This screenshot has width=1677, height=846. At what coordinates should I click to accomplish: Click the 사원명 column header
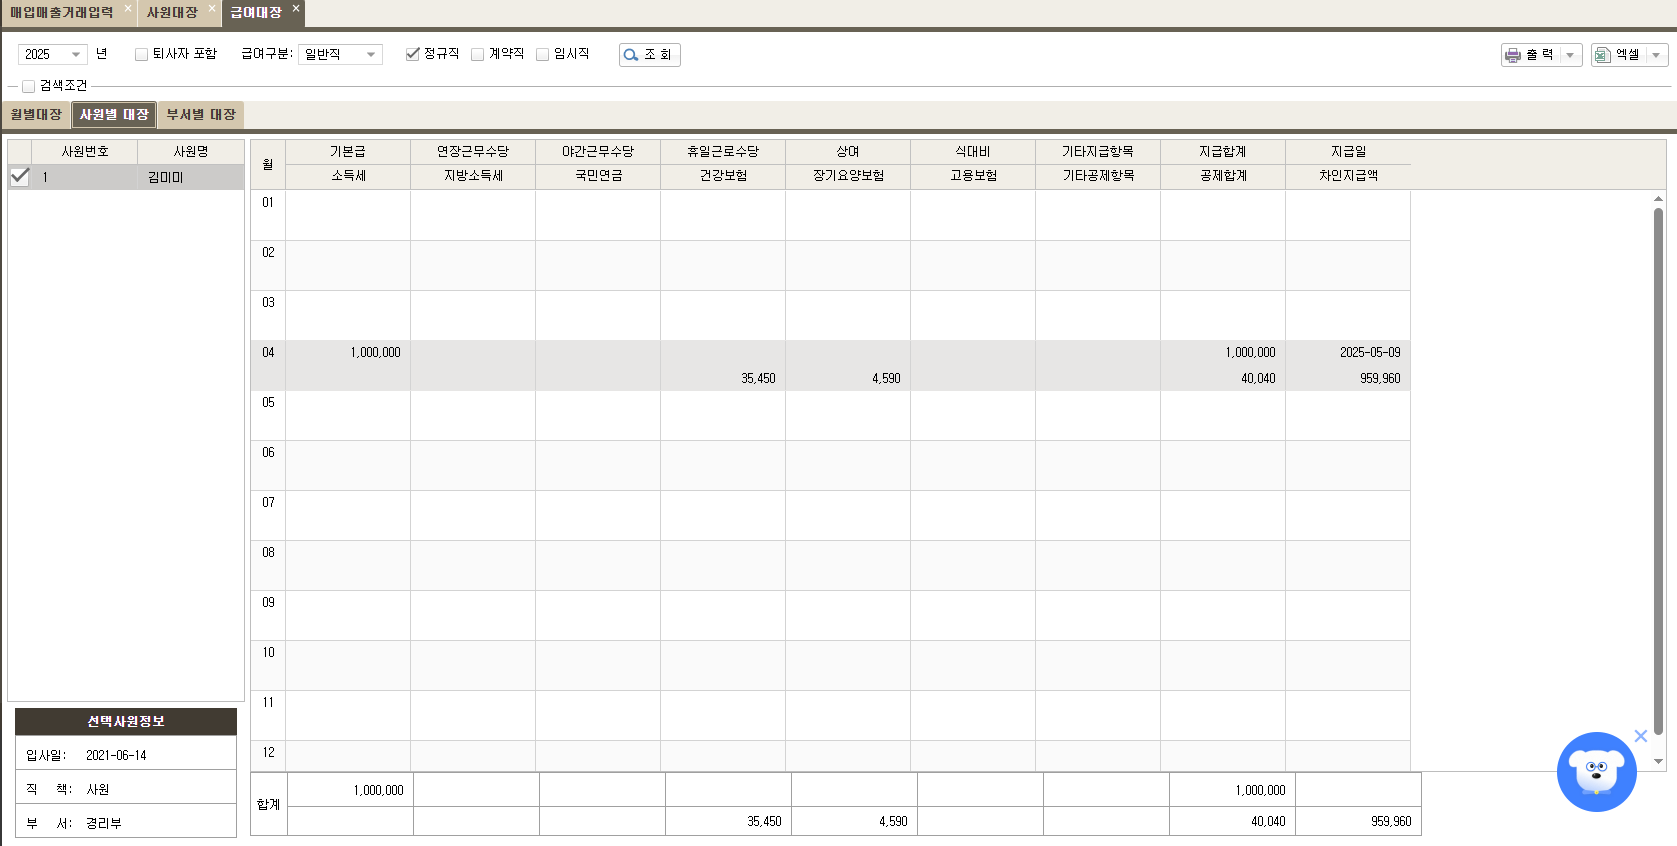point(191,152)
